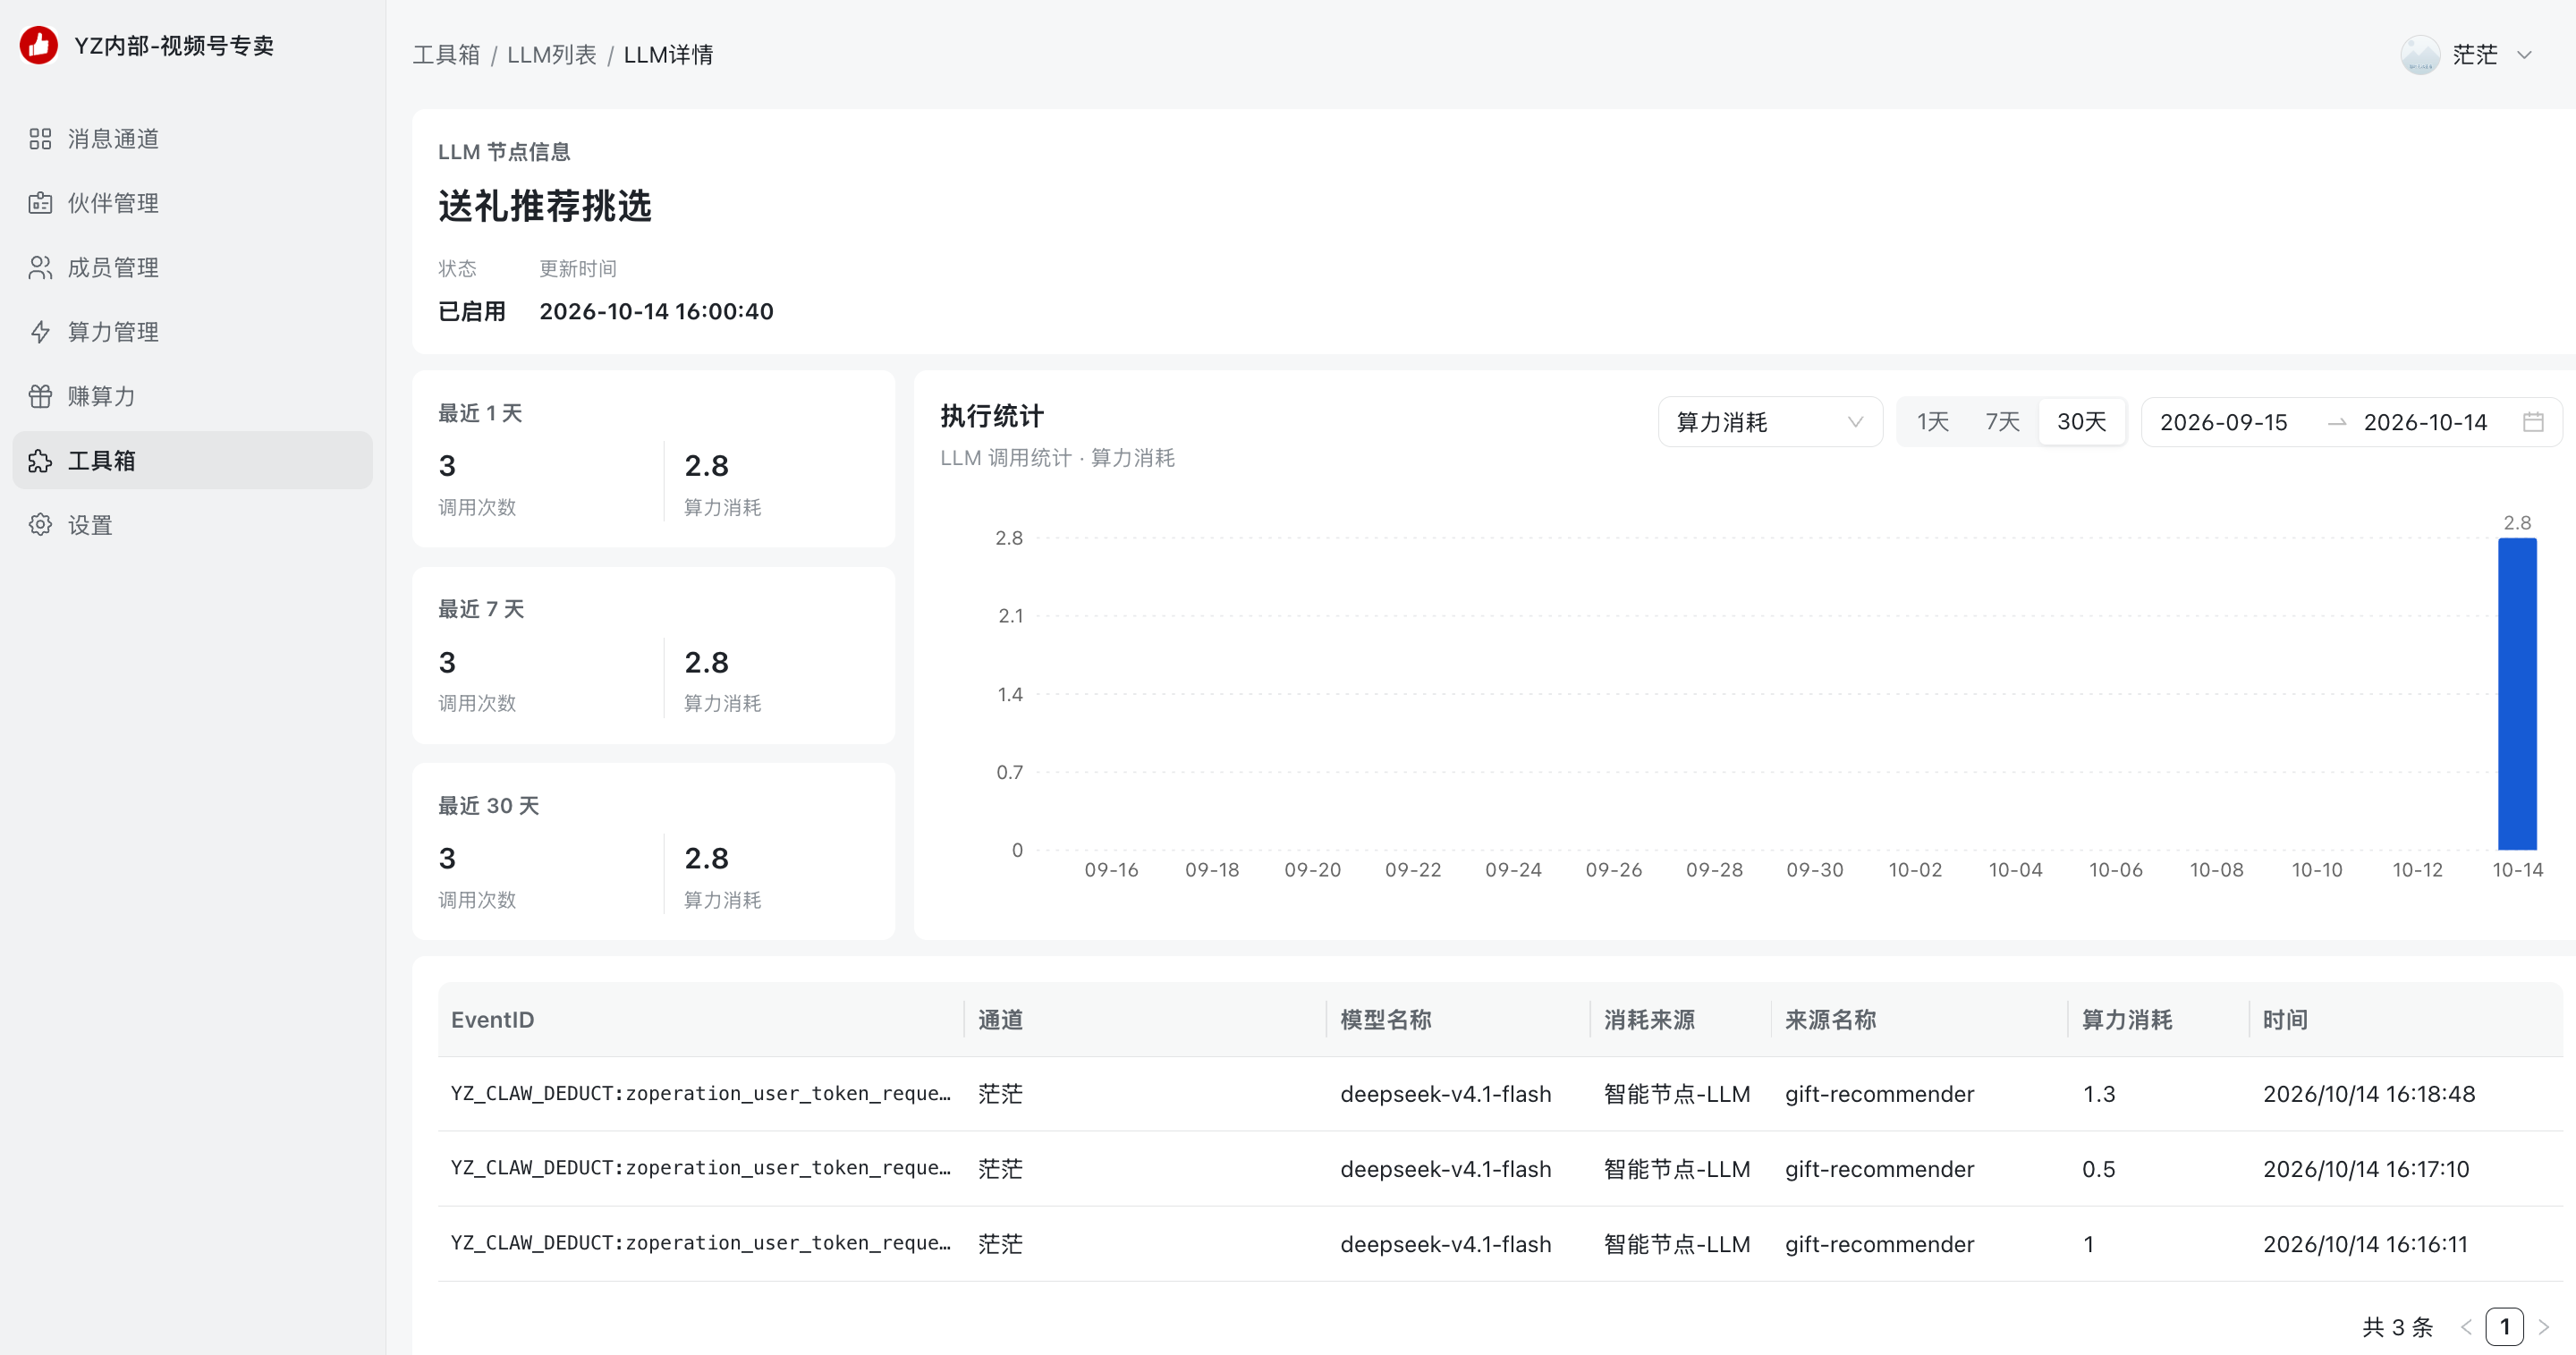The image size is (2576, 1355).
Task: Select the 7天 range option
Action: (x=2002, y=422)
